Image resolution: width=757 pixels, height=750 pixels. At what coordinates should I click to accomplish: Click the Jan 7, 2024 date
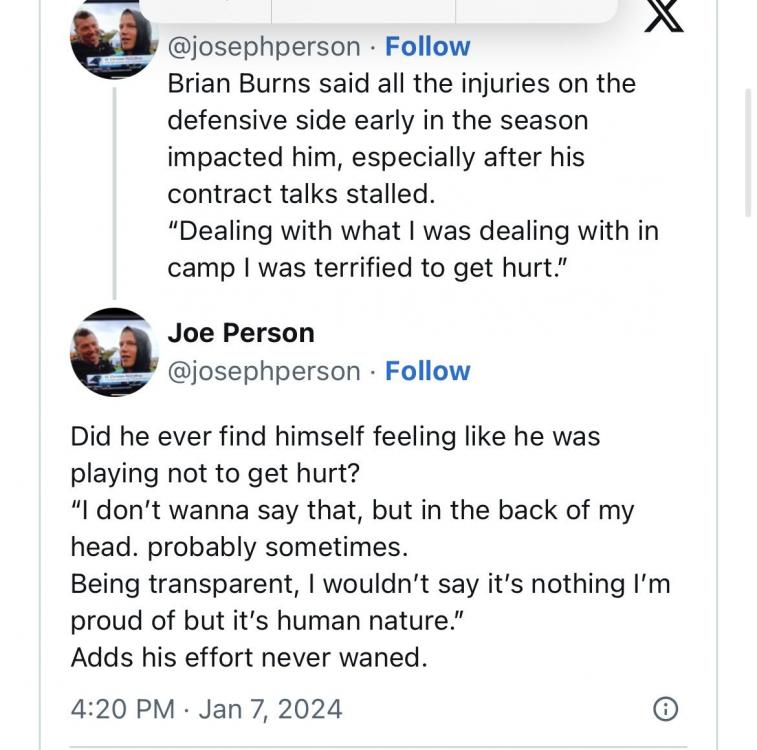[x=270, y=709]
